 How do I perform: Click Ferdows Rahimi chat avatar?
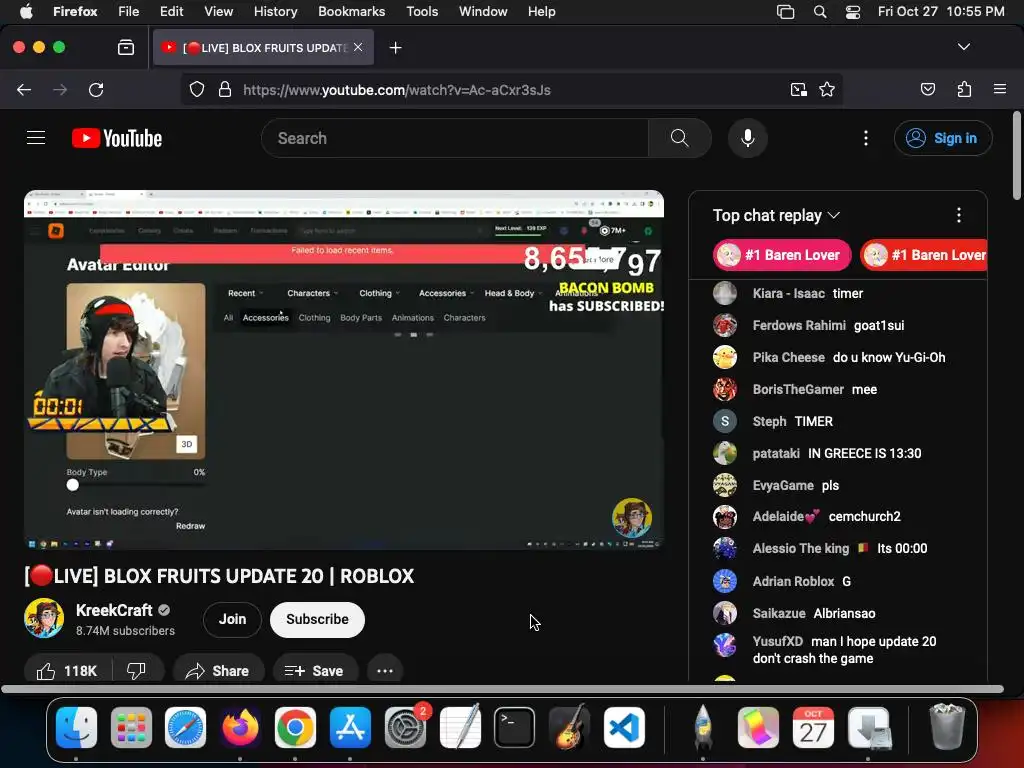point(725,325)
